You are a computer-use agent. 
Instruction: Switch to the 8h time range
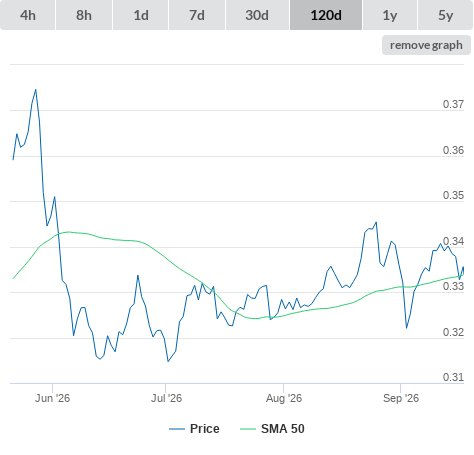pos(84,15)
